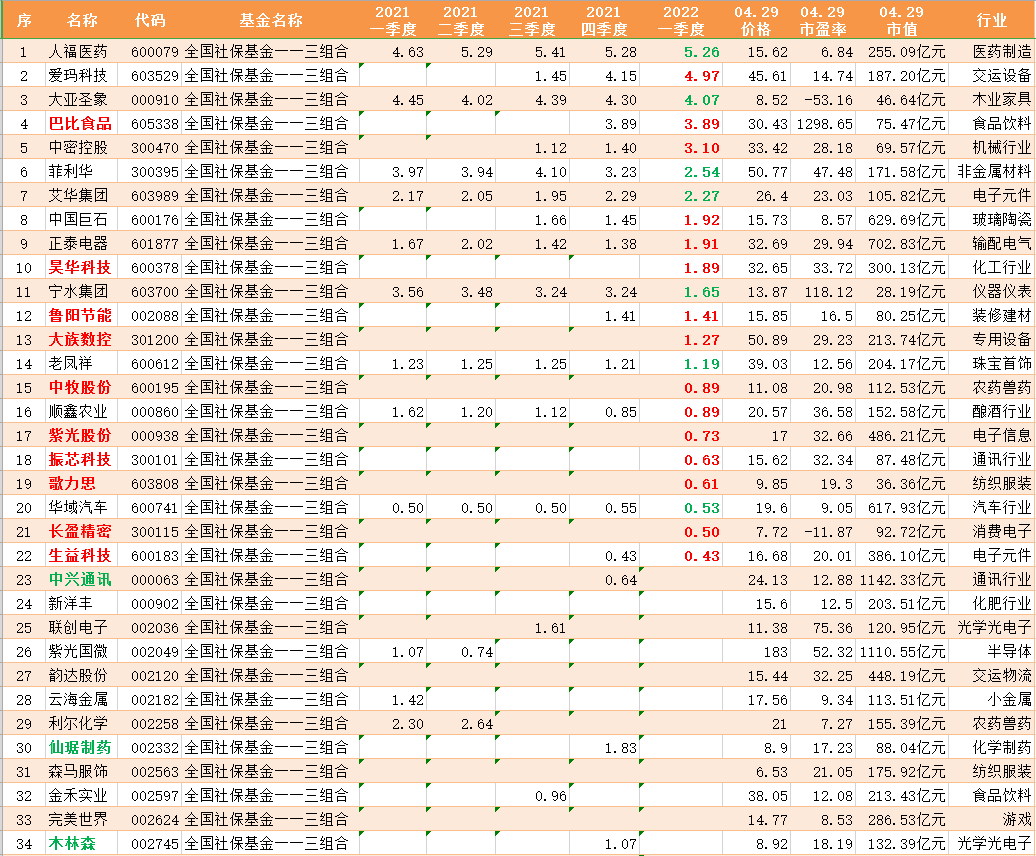Image resolution: width=1036 pixels, height=856 pixels.
Task: Click the red 巴比食品 name cell
Action: [x=80, y=124]
